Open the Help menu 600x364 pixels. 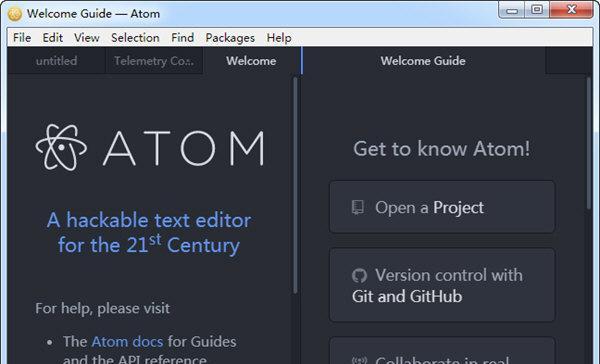[279, 38]
